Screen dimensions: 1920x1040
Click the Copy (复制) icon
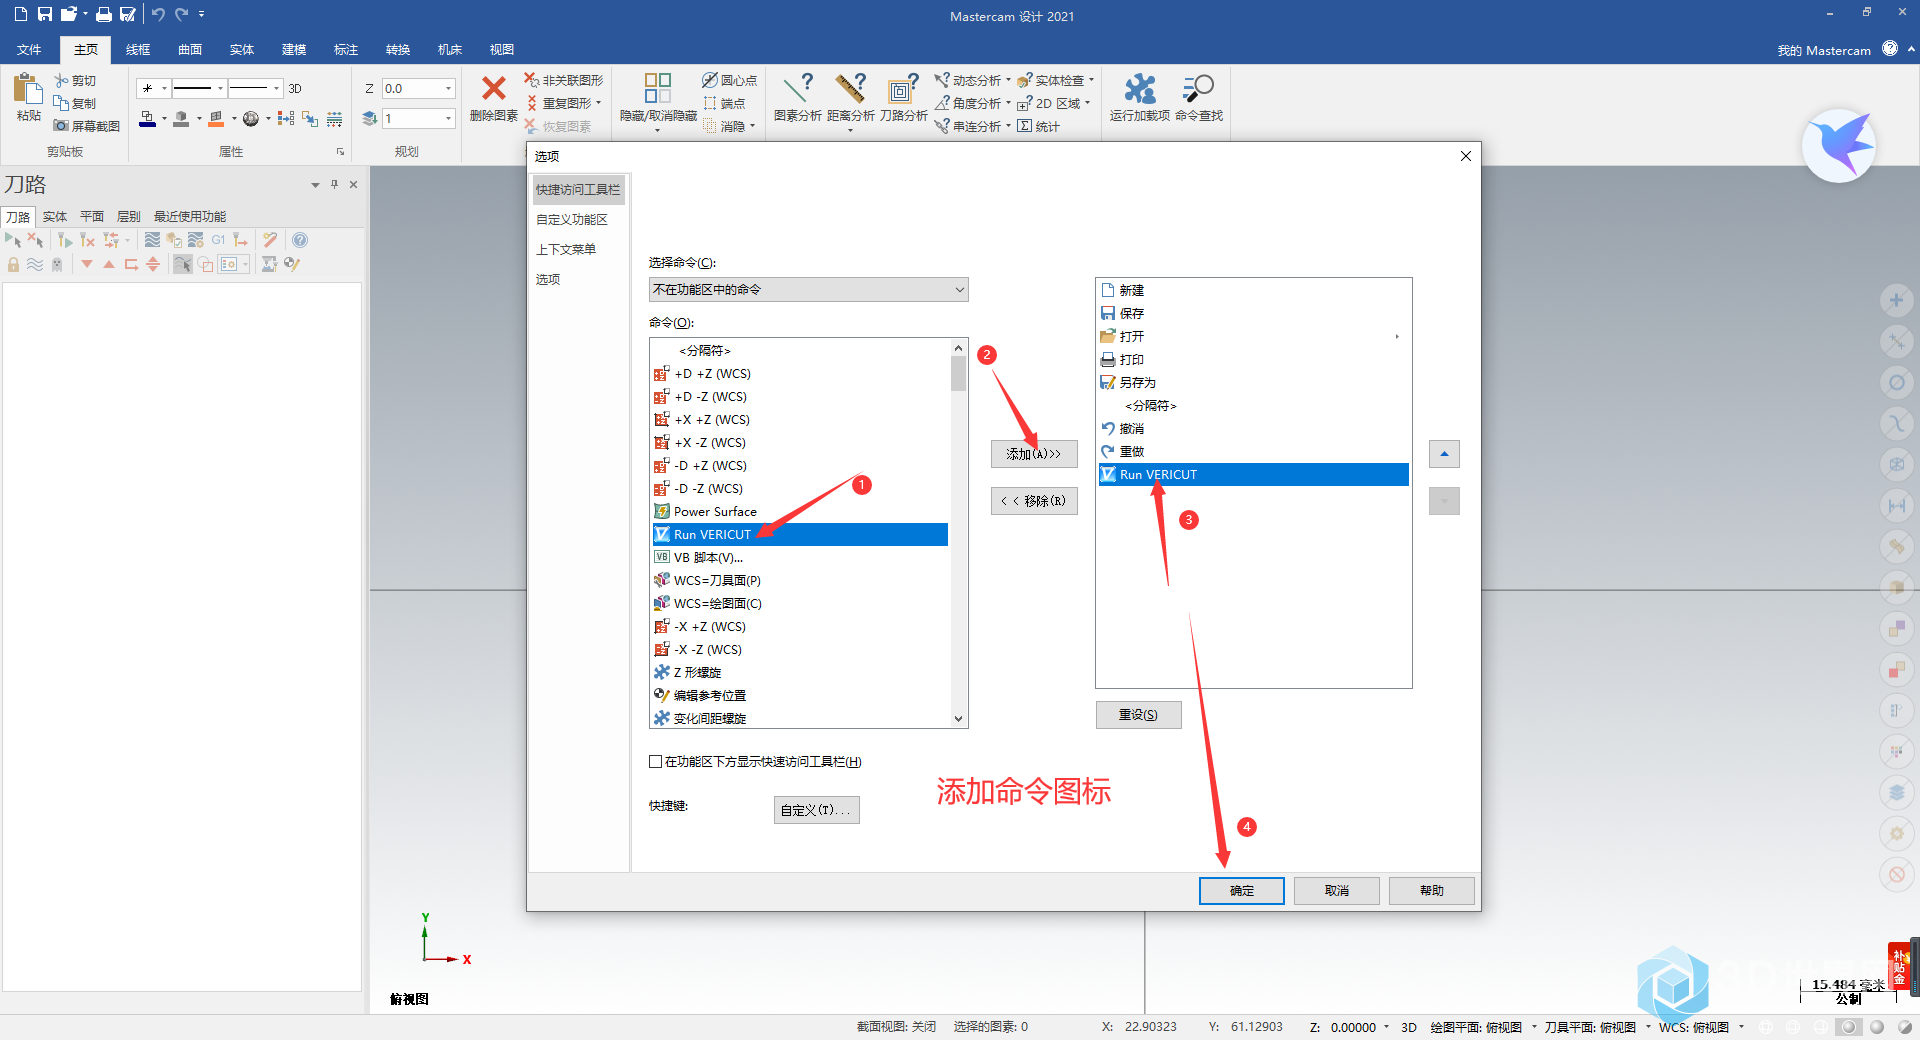tap(62, 103)
